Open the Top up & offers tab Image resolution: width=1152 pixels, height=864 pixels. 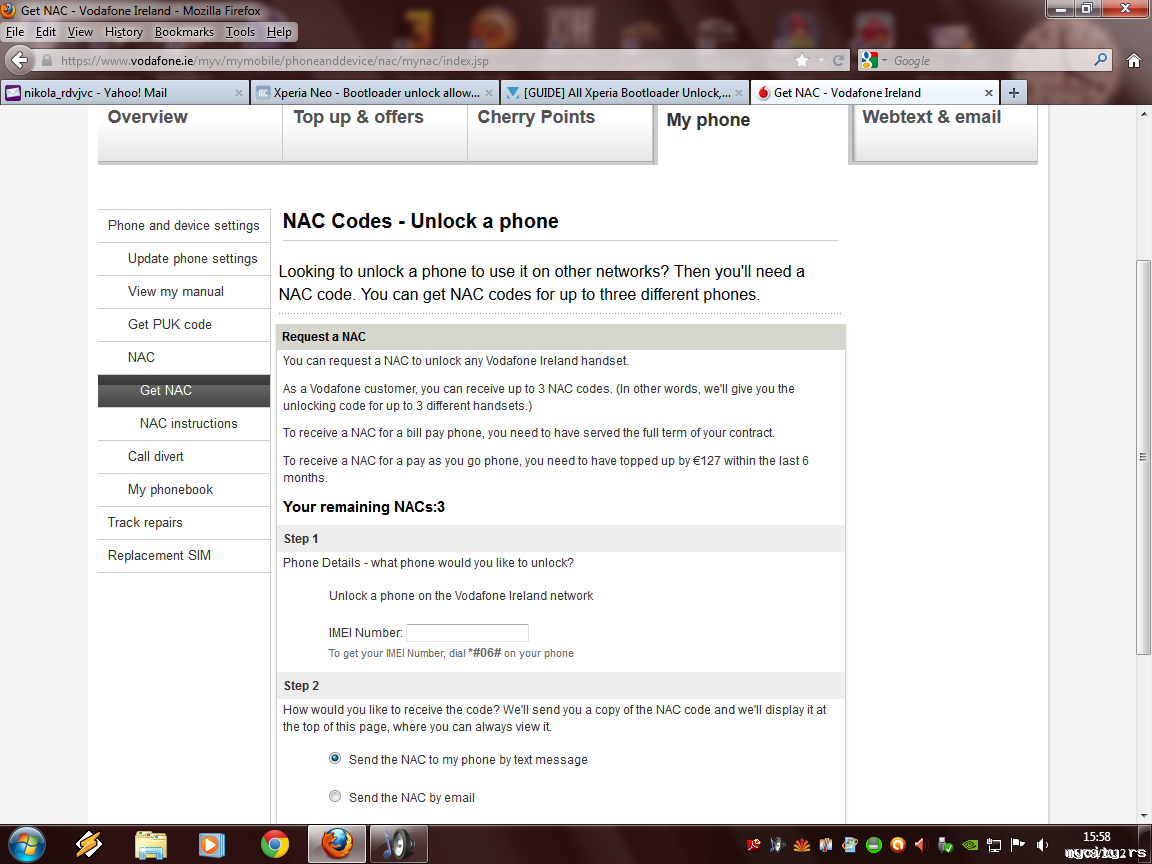pyautogui.click(x=375, y=133)
